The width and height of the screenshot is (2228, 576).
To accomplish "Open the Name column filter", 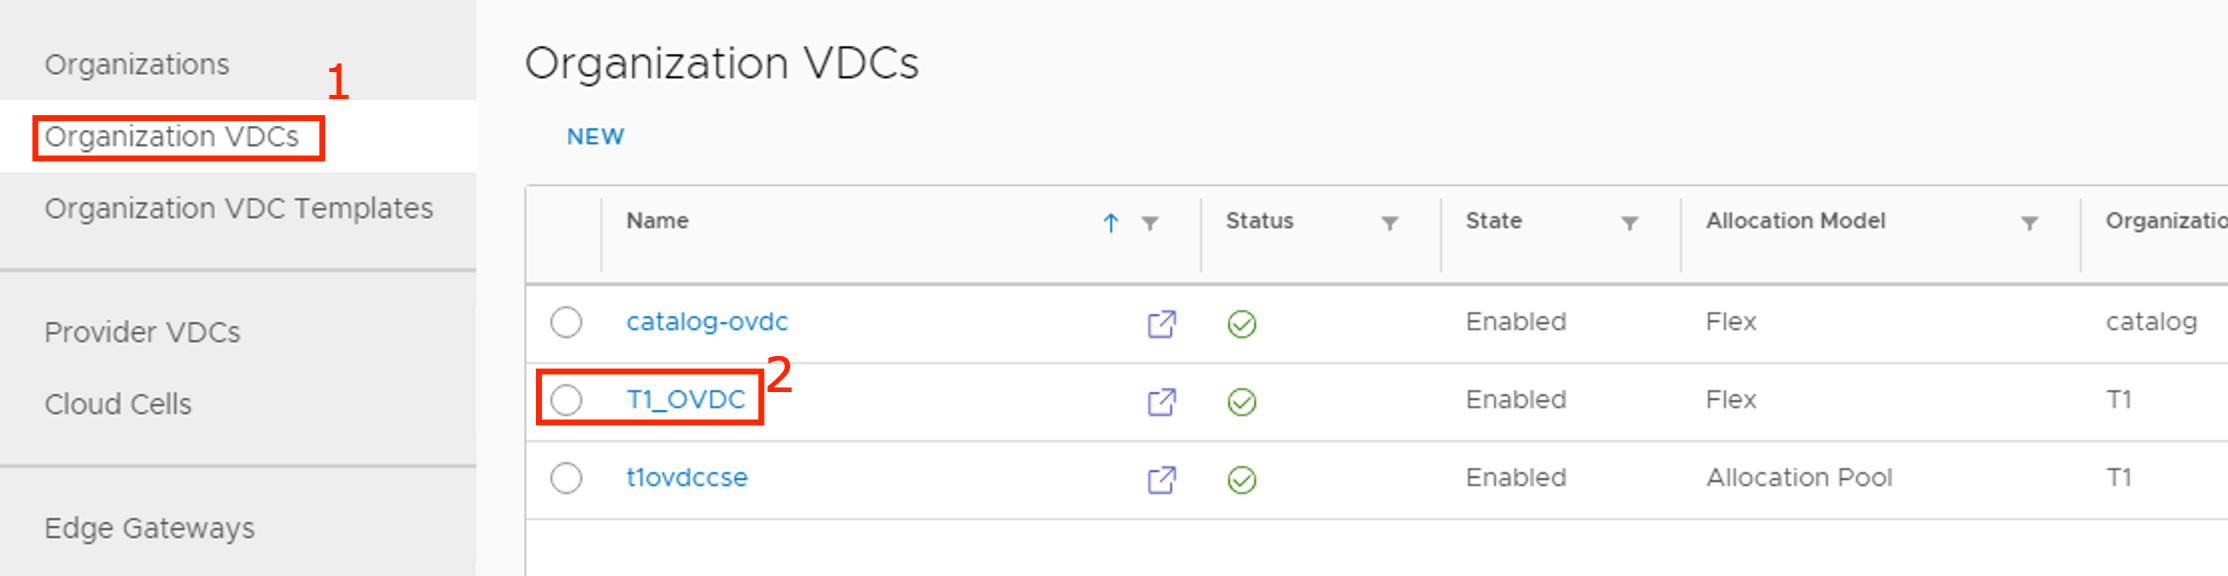I will click(x=1150, y=223).
